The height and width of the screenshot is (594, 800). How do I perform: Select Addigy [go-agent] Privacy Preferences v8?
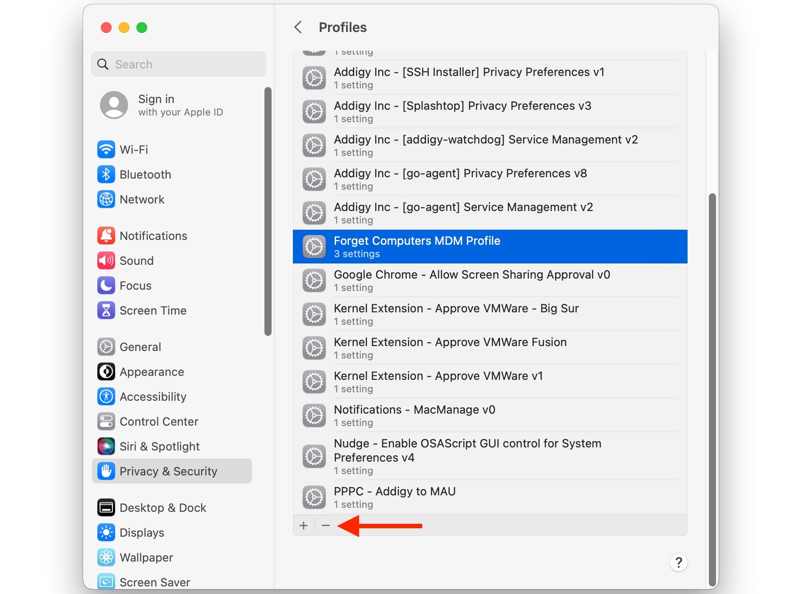490,179
